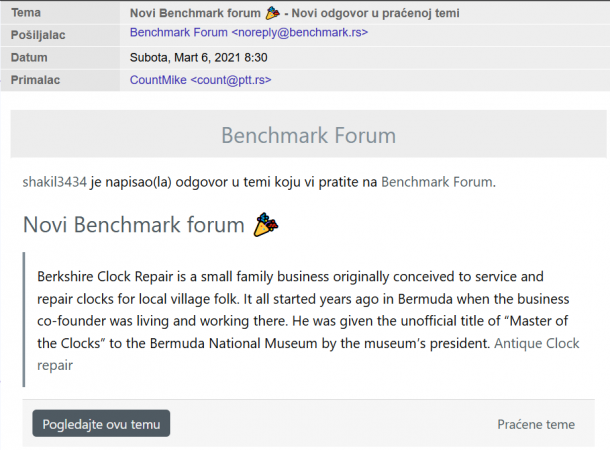Viewport: 610px width, 450px height.
Task: Click text je napisao(la) odgovor u temi
Action: 180,182
